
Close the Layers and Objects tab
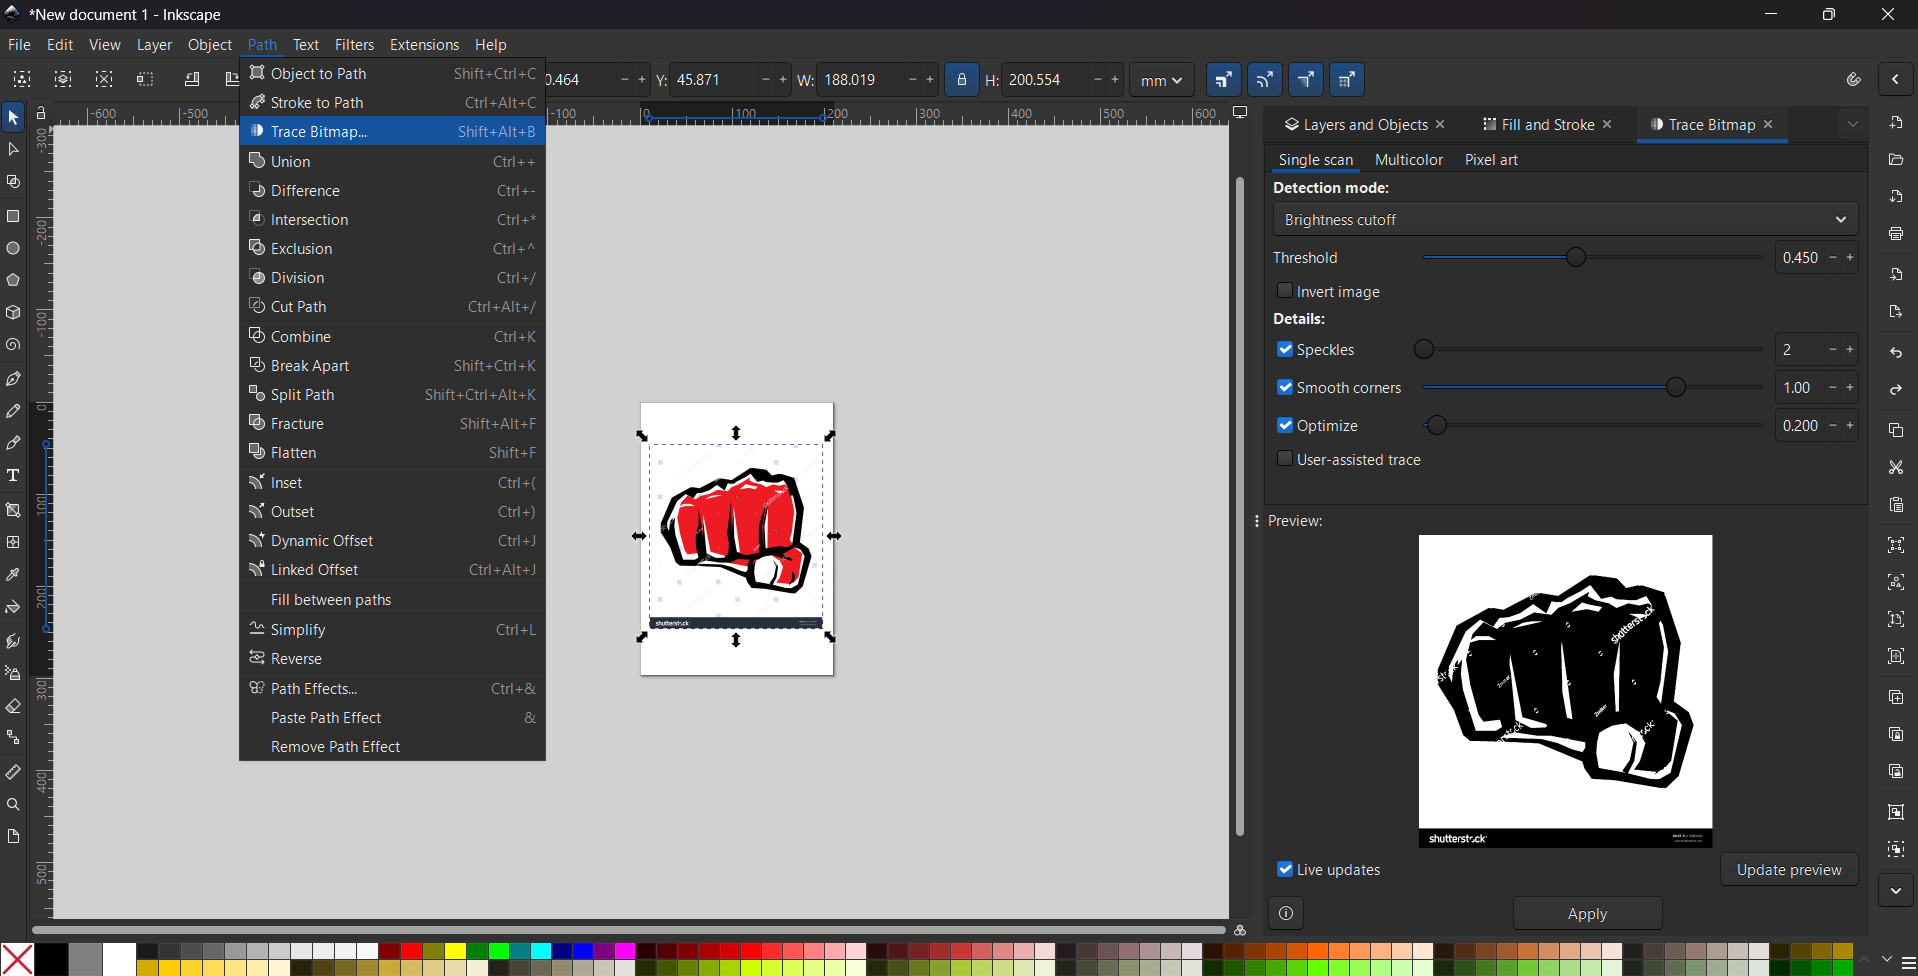pyautogui.click(x=1440, y=124)
